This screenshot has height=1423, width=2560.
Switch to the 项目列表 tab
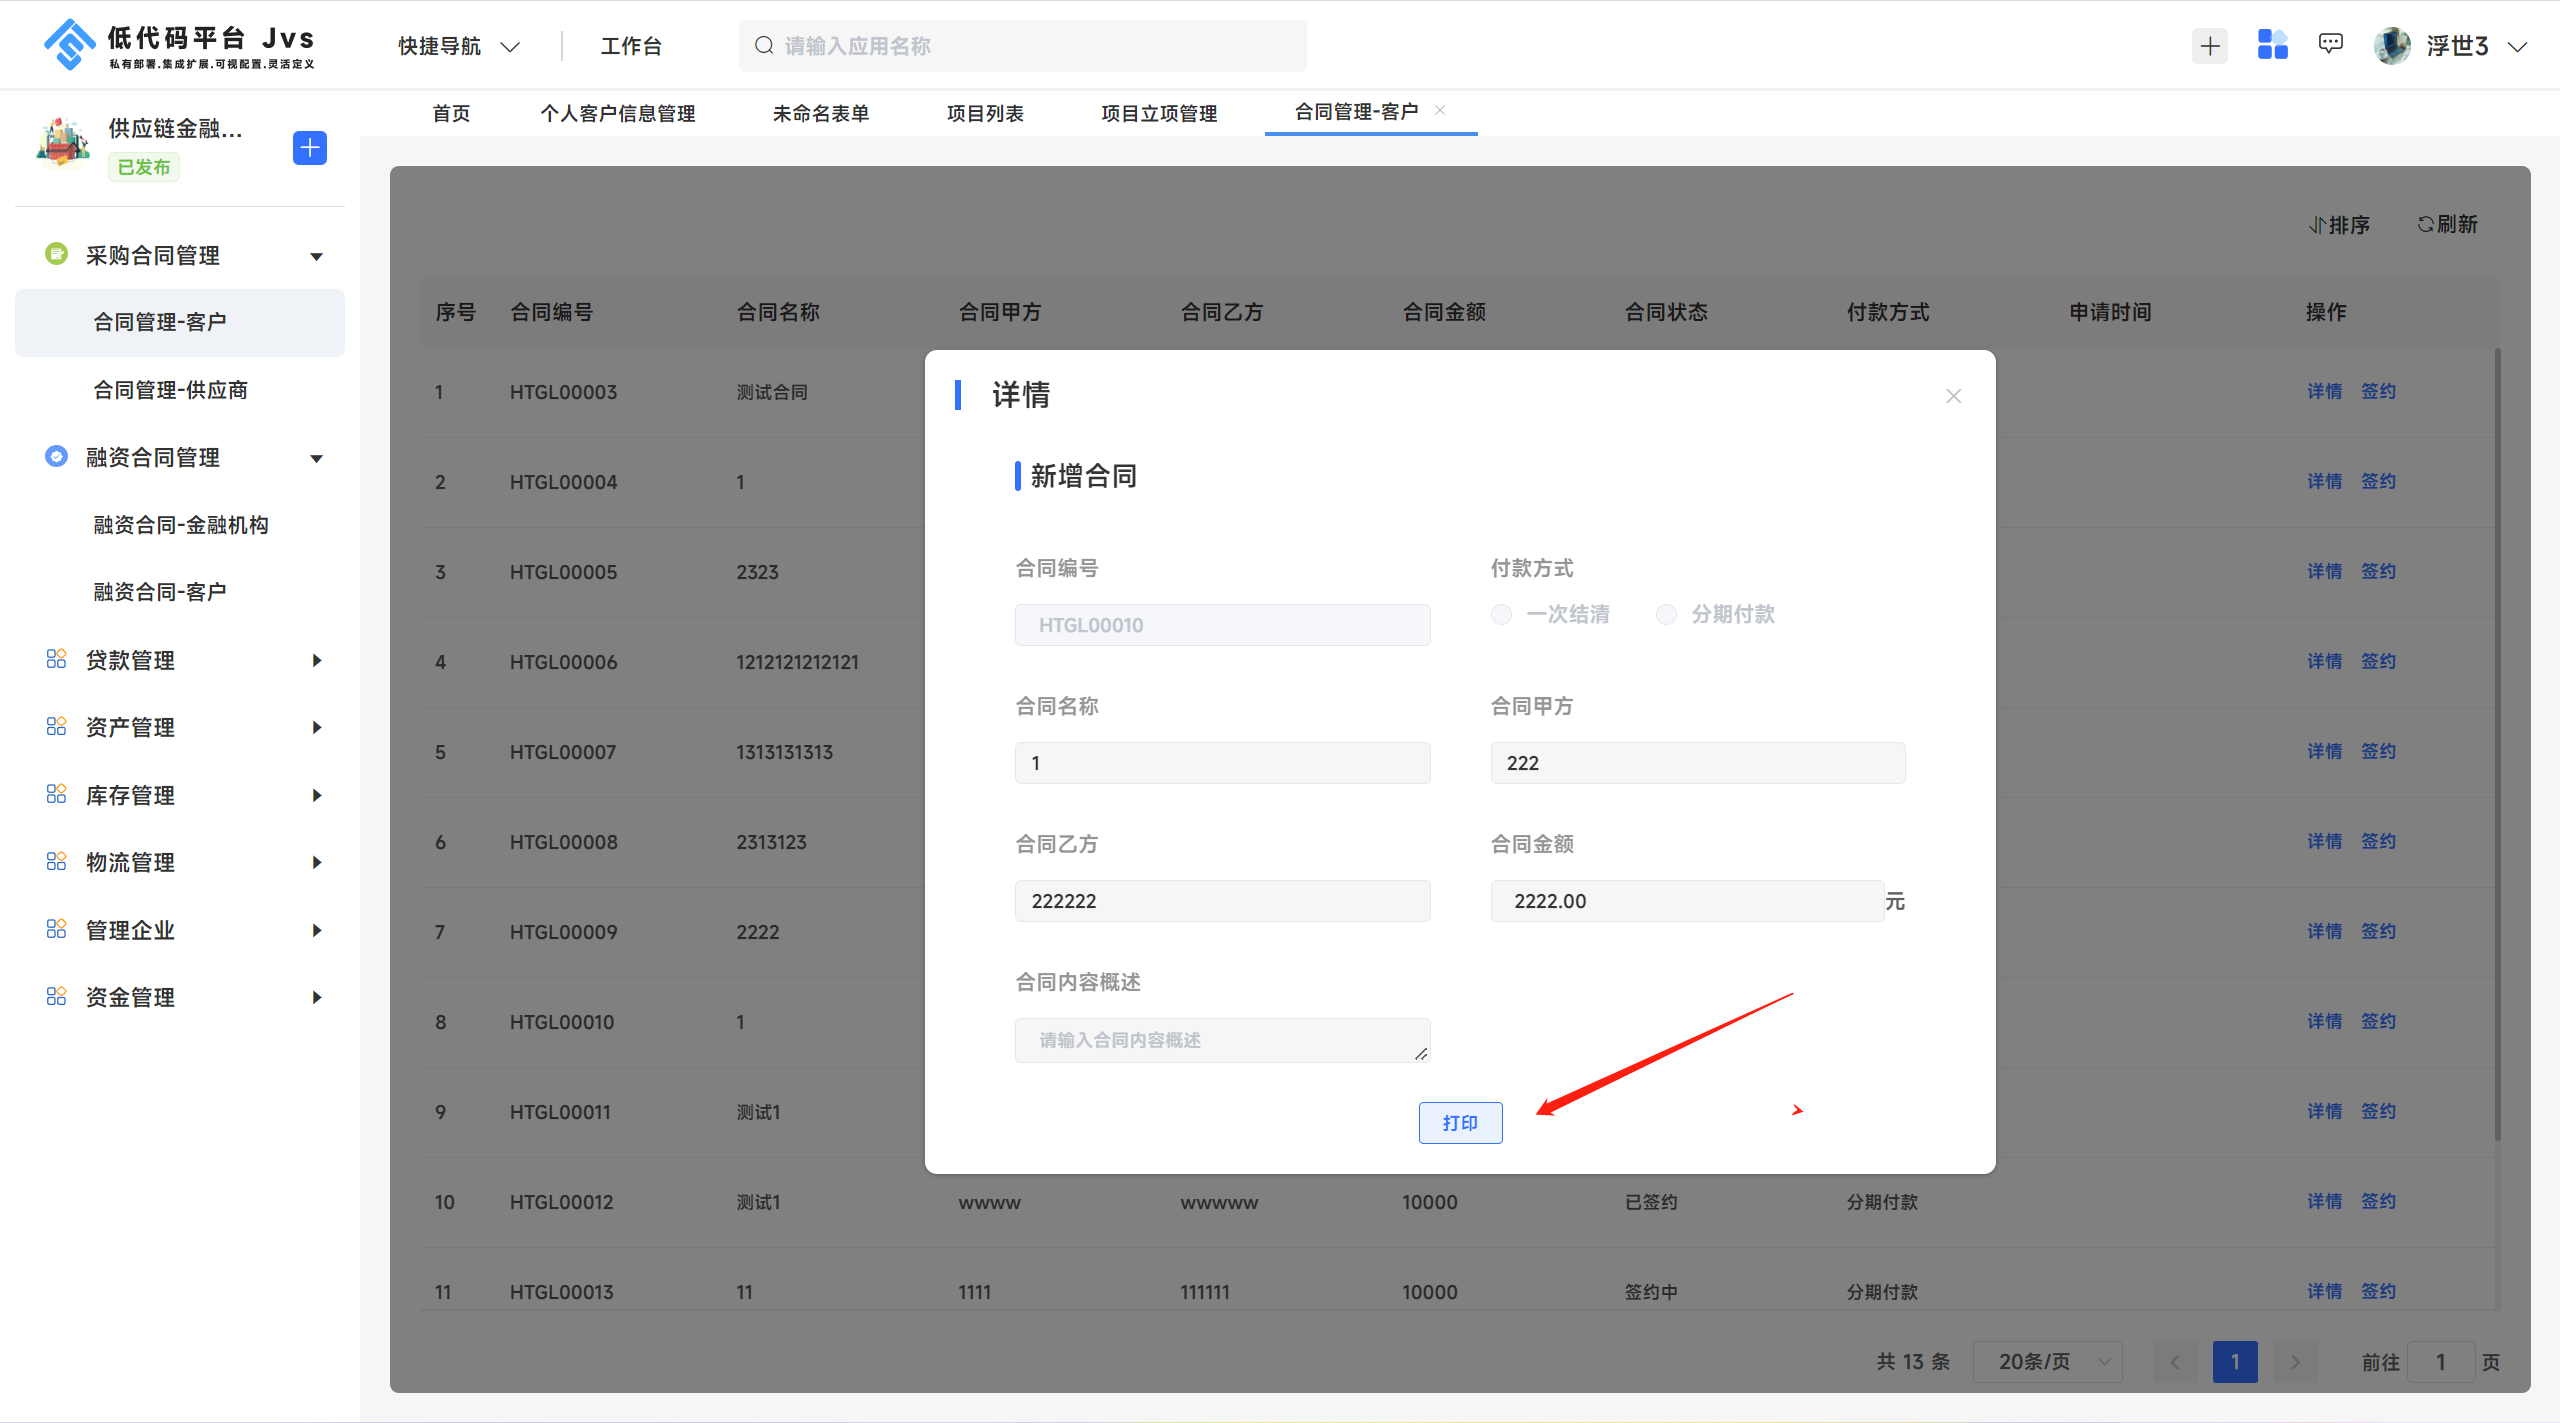pyautogui.click(x=985, y=113)
